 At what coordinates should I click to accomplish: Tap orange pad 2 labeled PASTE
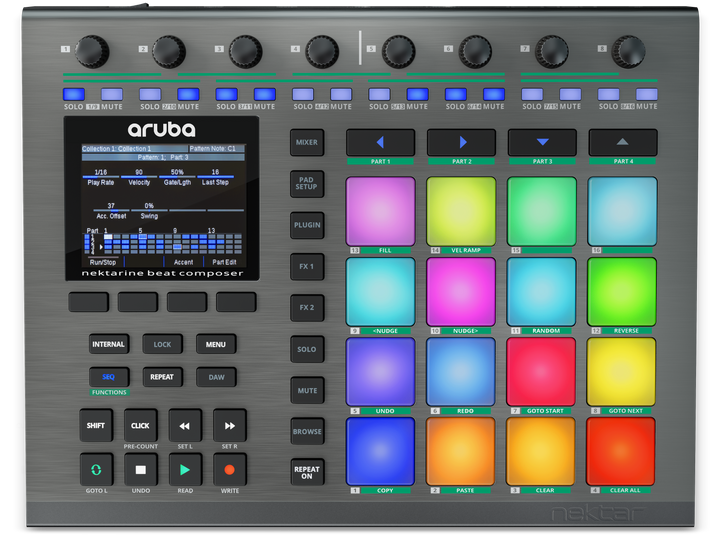(461, 451)
